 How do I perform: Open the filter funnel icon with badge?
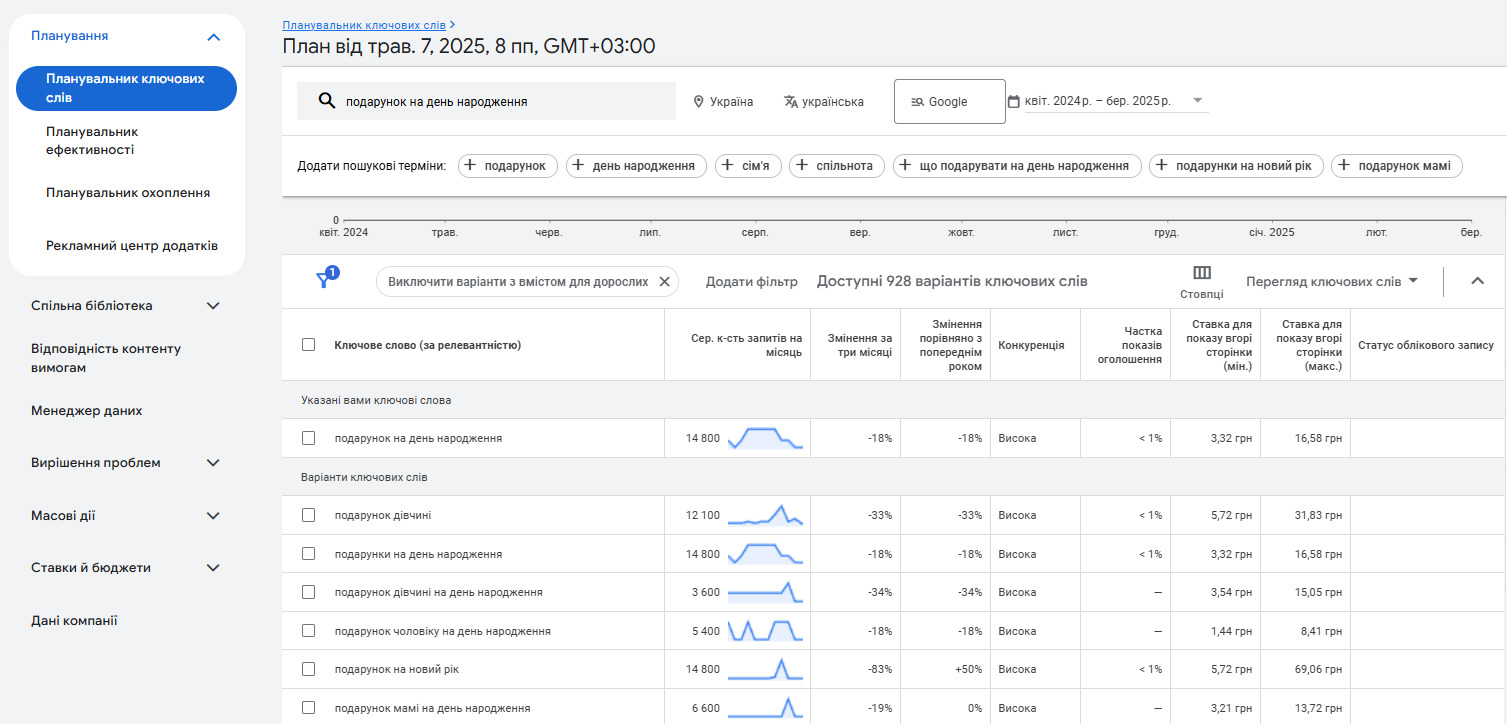click(326, 279)
